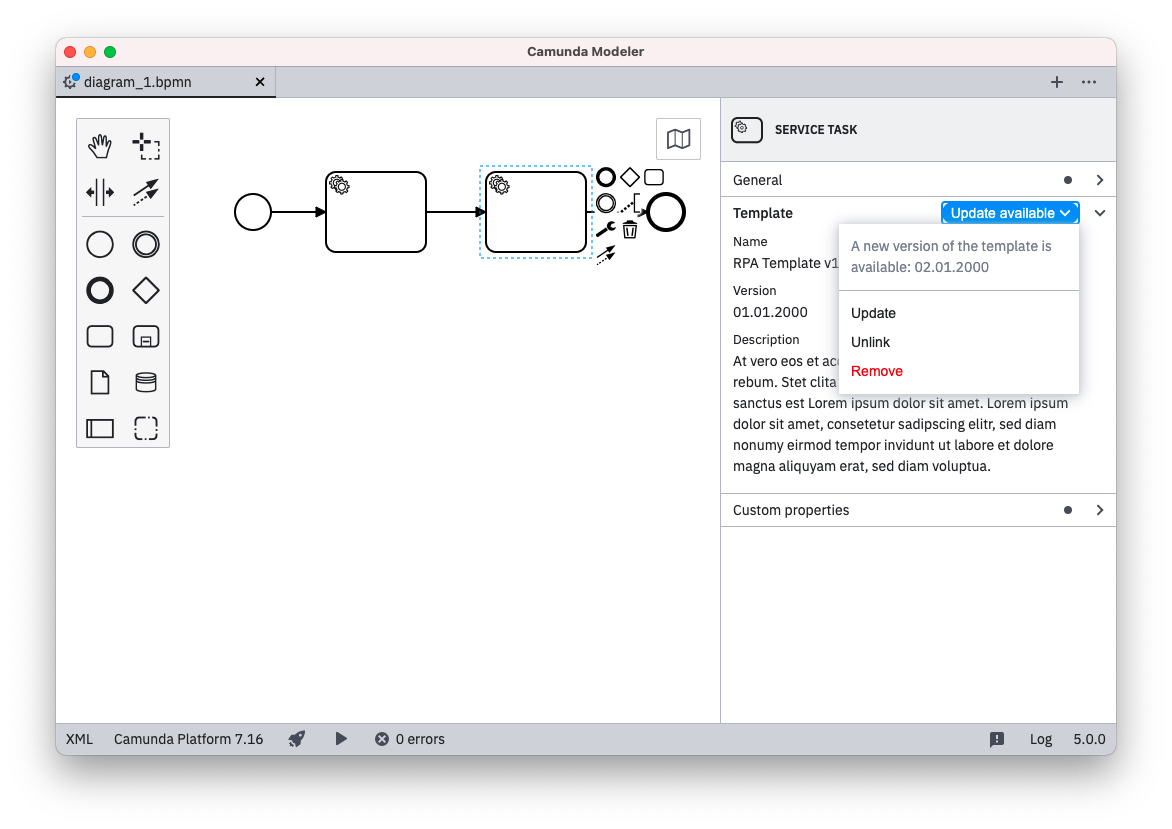Viewport: 1172px width, 829px height.
Task: Choose Unlink from template menu
Action: (870, 342)
